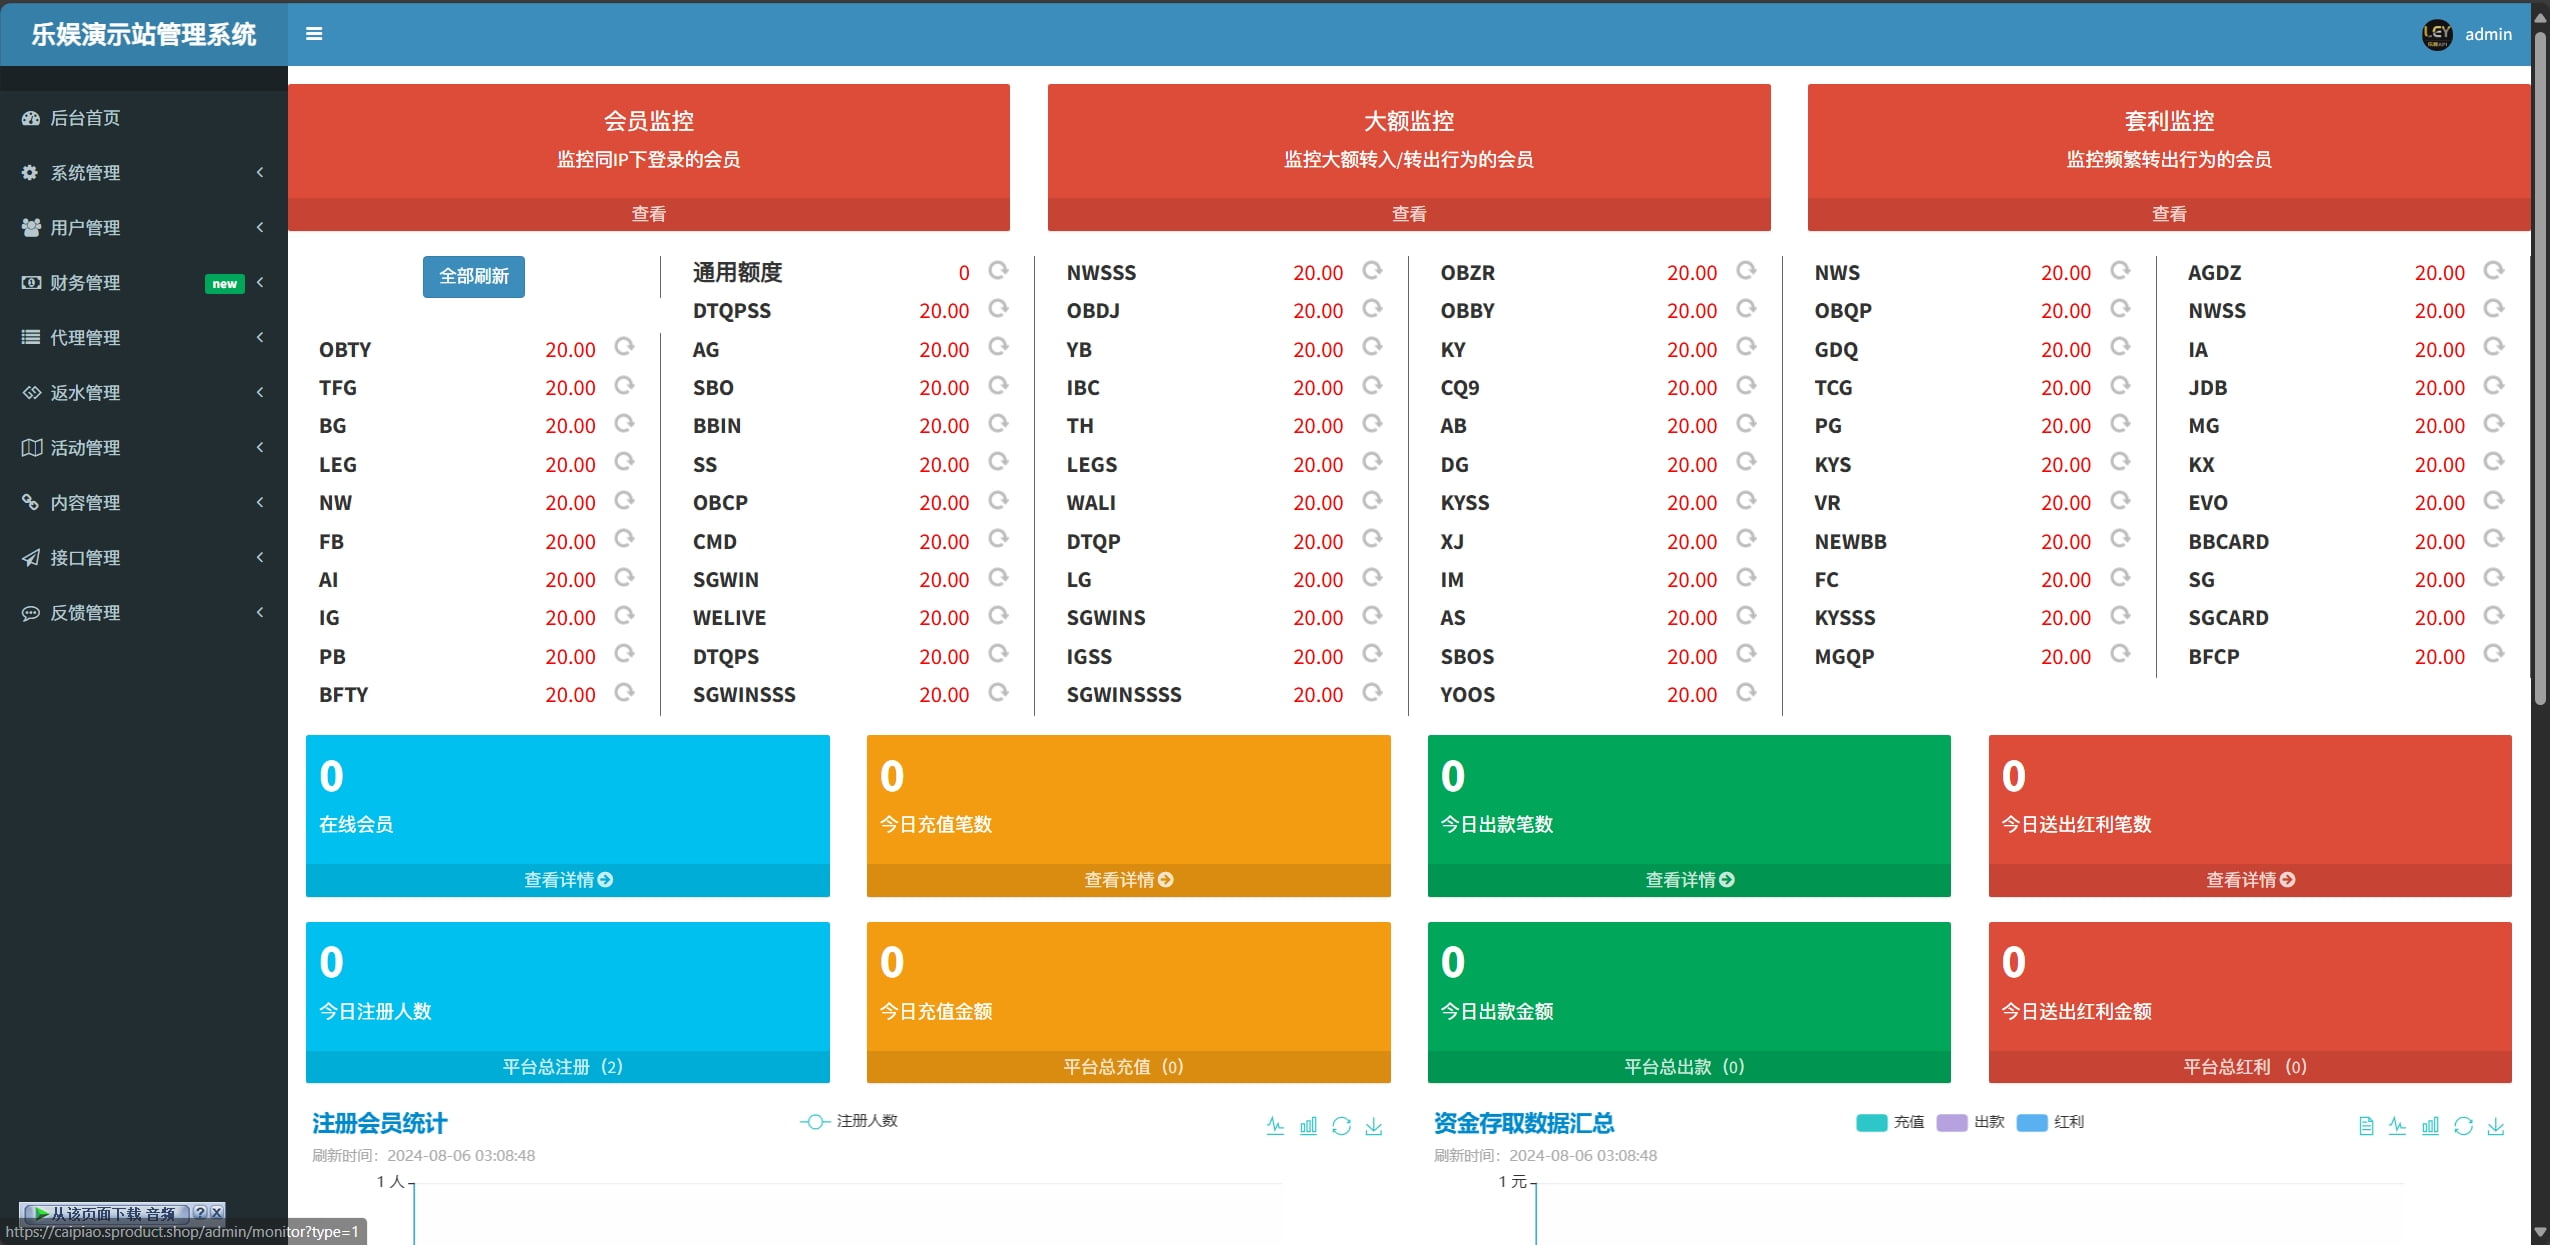Click the 全部刷新 button
Screen dimensions: 2550x1245
pyautogui.click(x=473, y=276)
